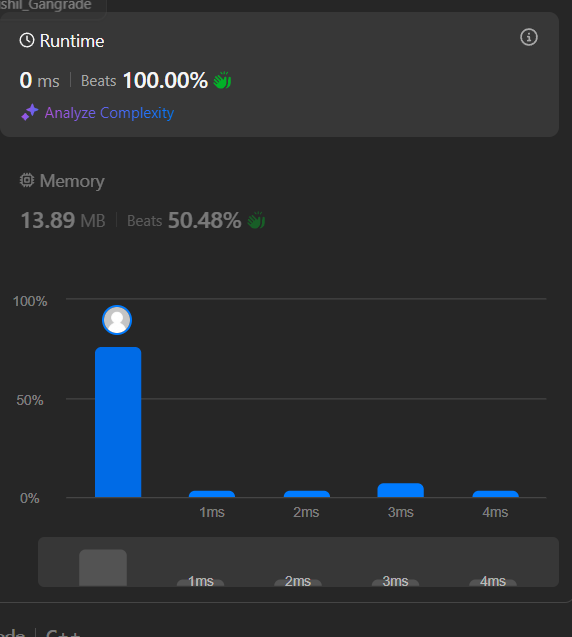Click the Memory chip icon

(x=27, y=180)
